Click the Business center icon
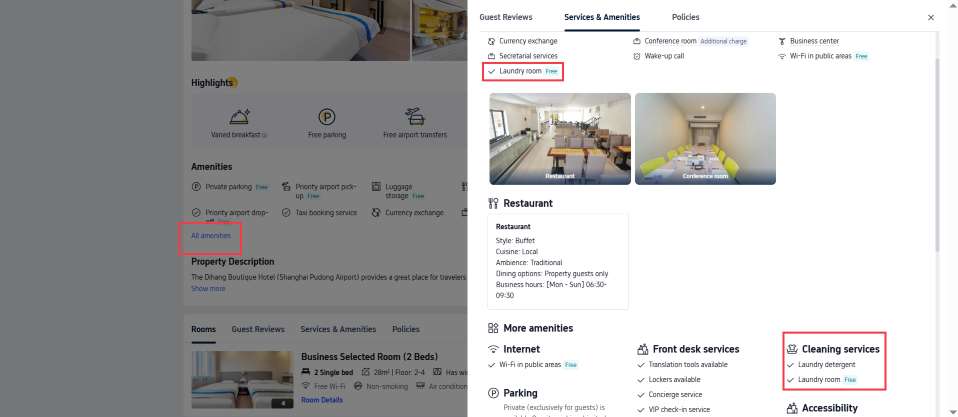Screen dimensions: 958x417 click(781, 42)
